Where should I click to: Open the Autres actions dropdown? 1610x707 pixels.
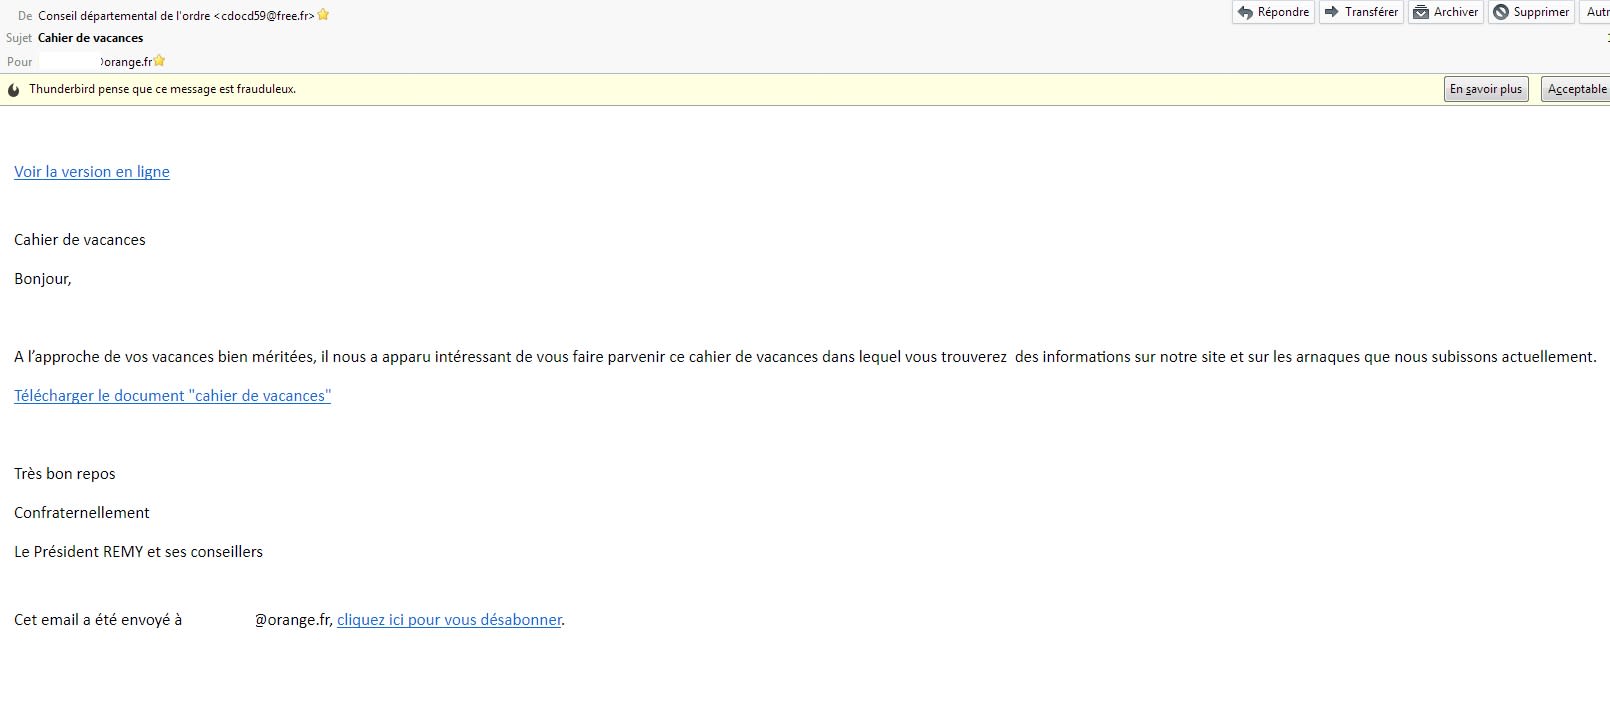(1596, 12)
